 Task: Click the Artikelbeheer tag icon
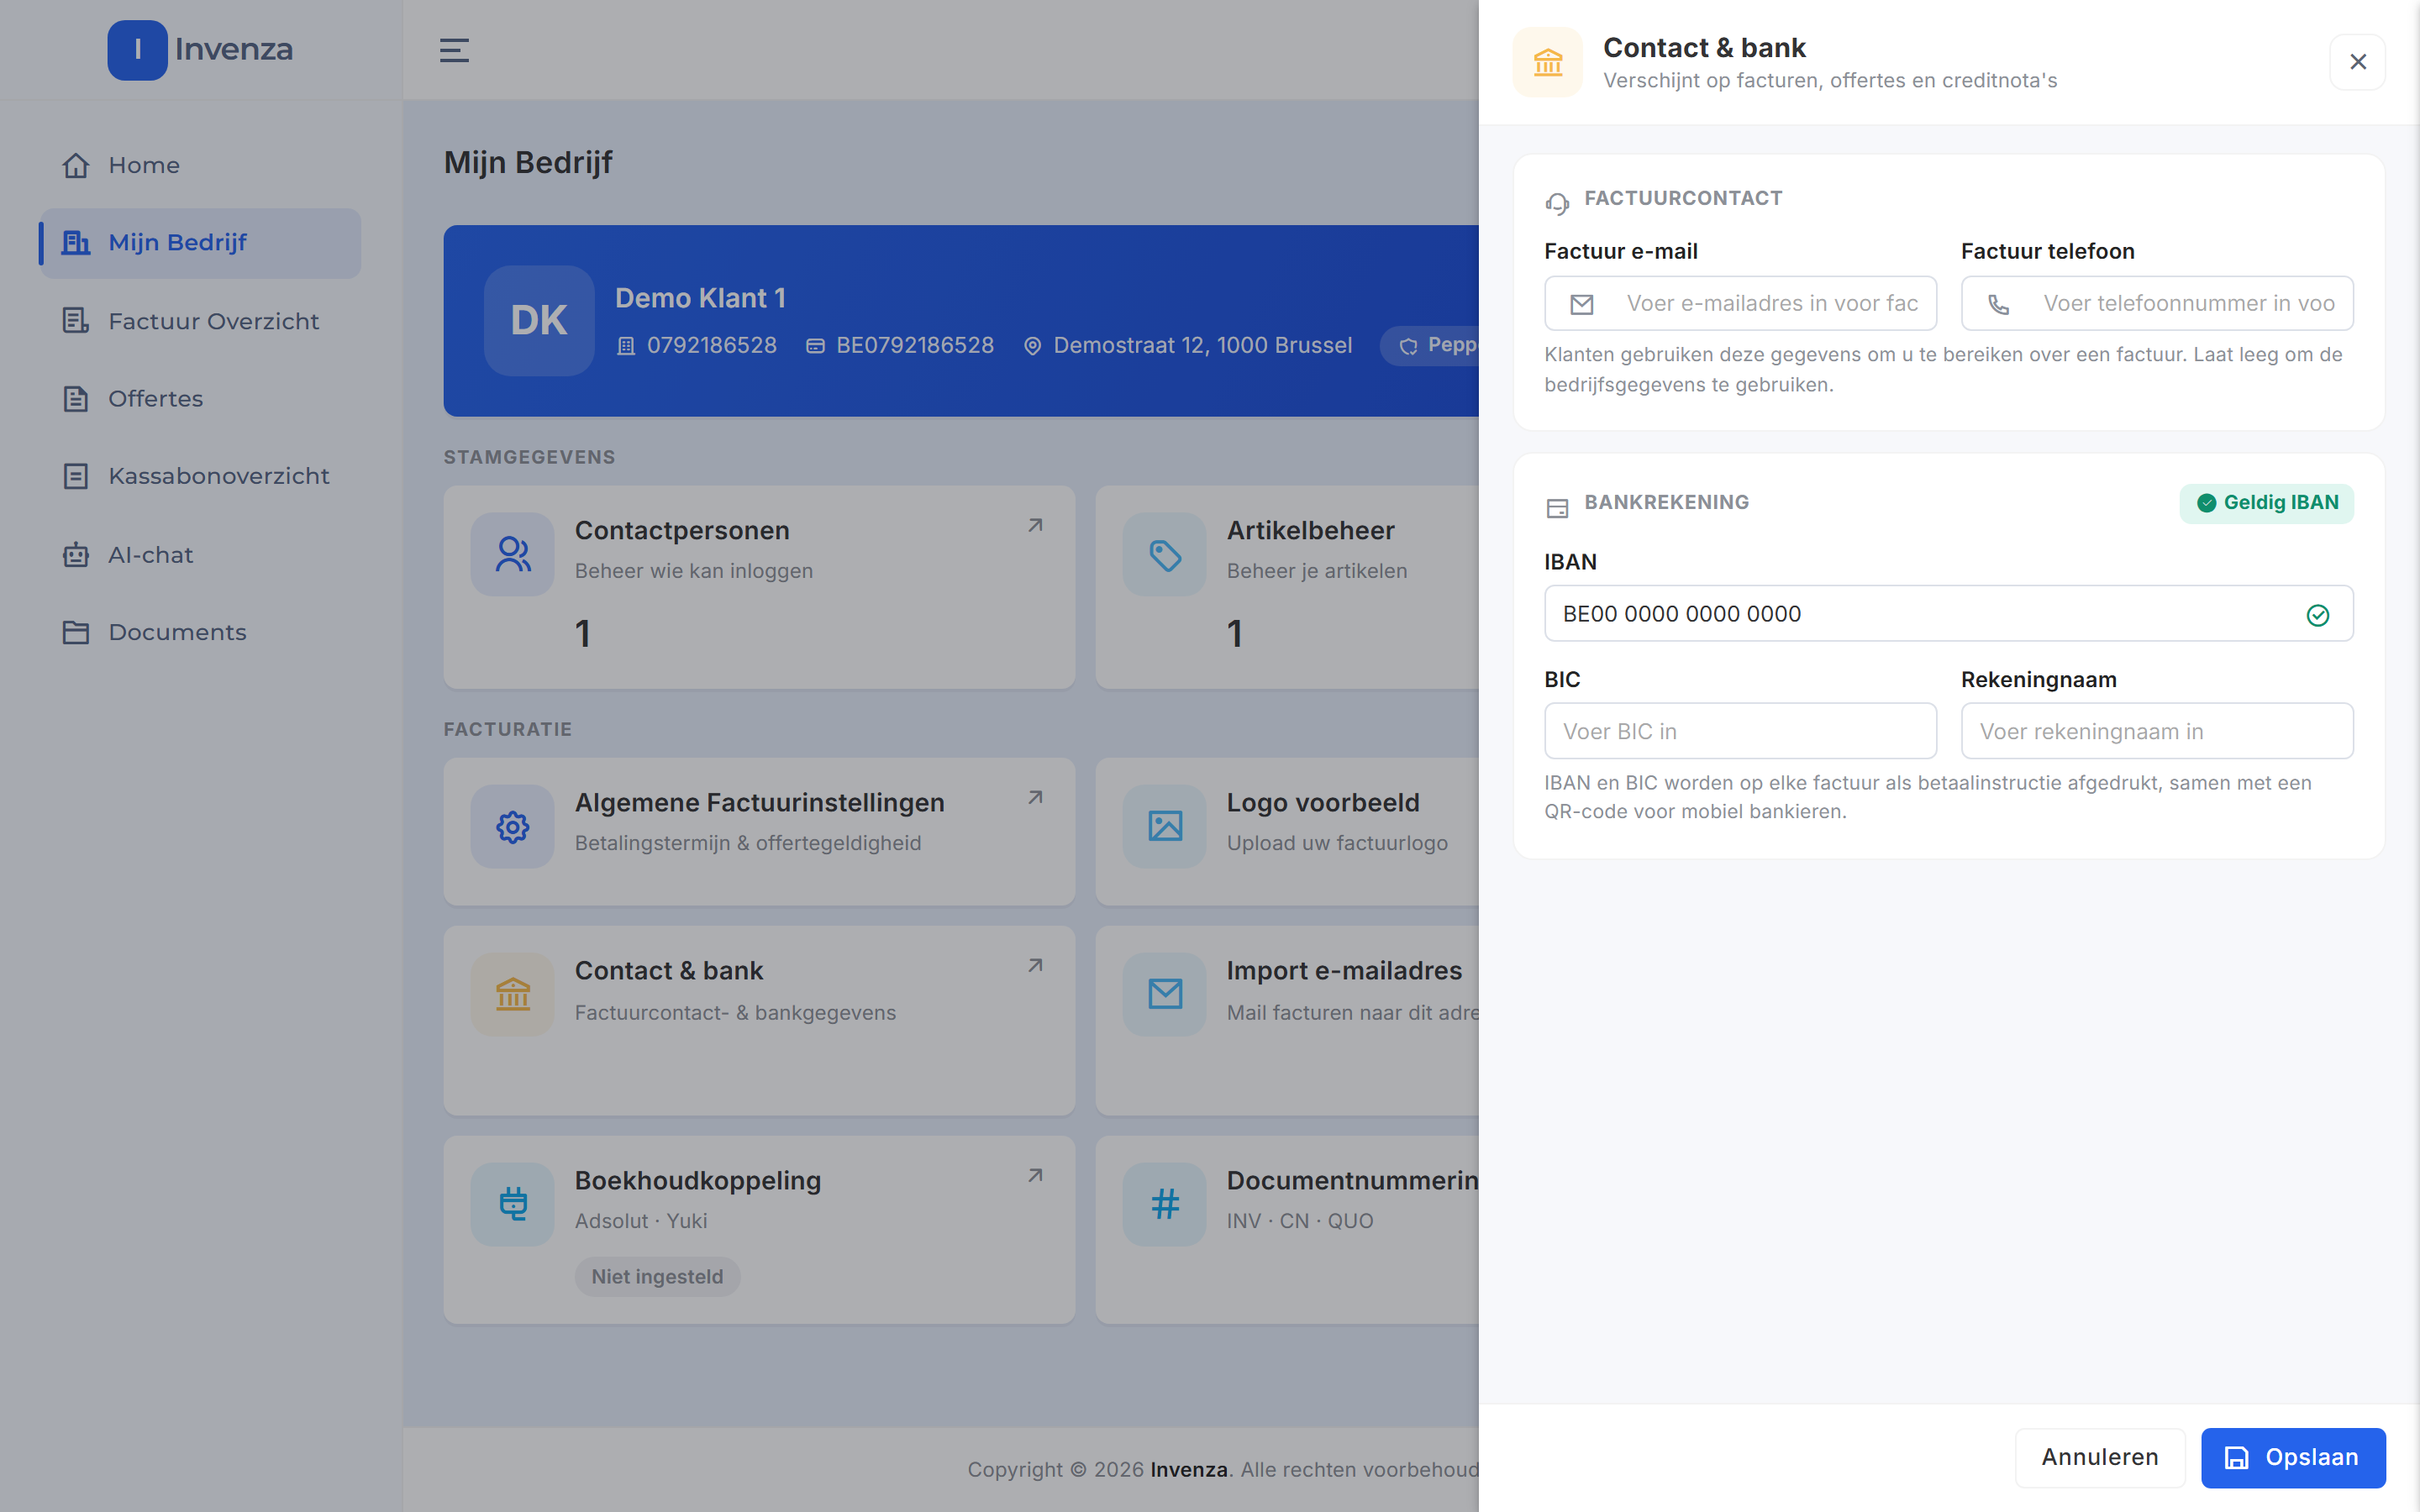1165,554
